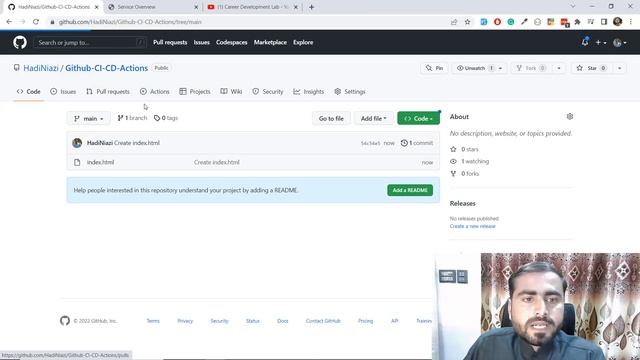This screenshot has height=360, width=640.
Task: Open the repository Settings tab
Action: click(350, 91)
